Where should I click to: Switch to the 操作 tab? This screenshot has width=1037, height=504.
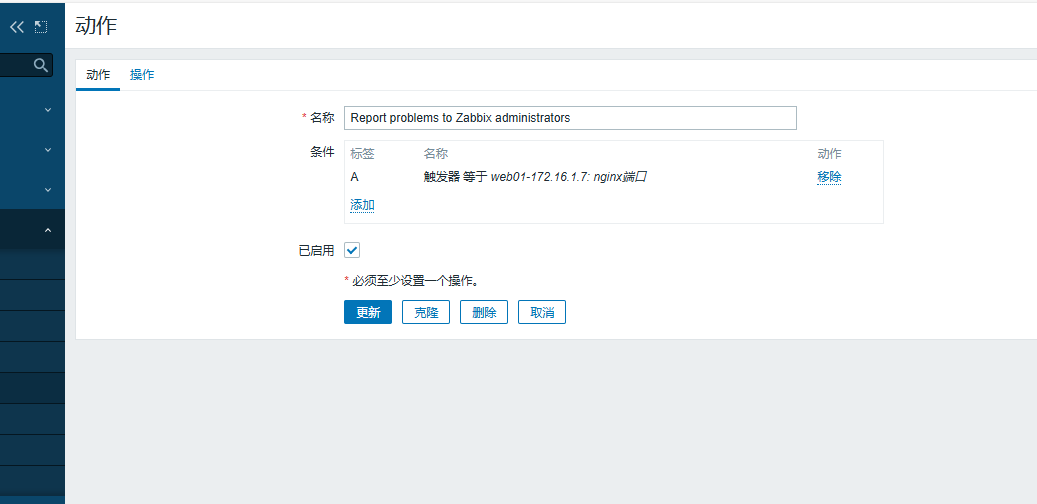click(x=142, y=75)
